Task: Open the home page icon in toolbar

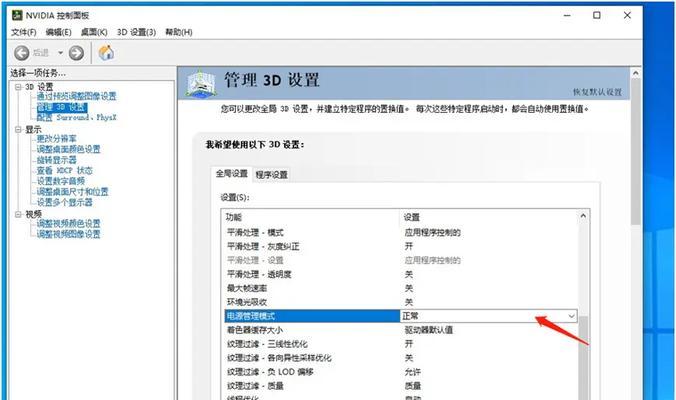Action: click(x=106, y=53)
